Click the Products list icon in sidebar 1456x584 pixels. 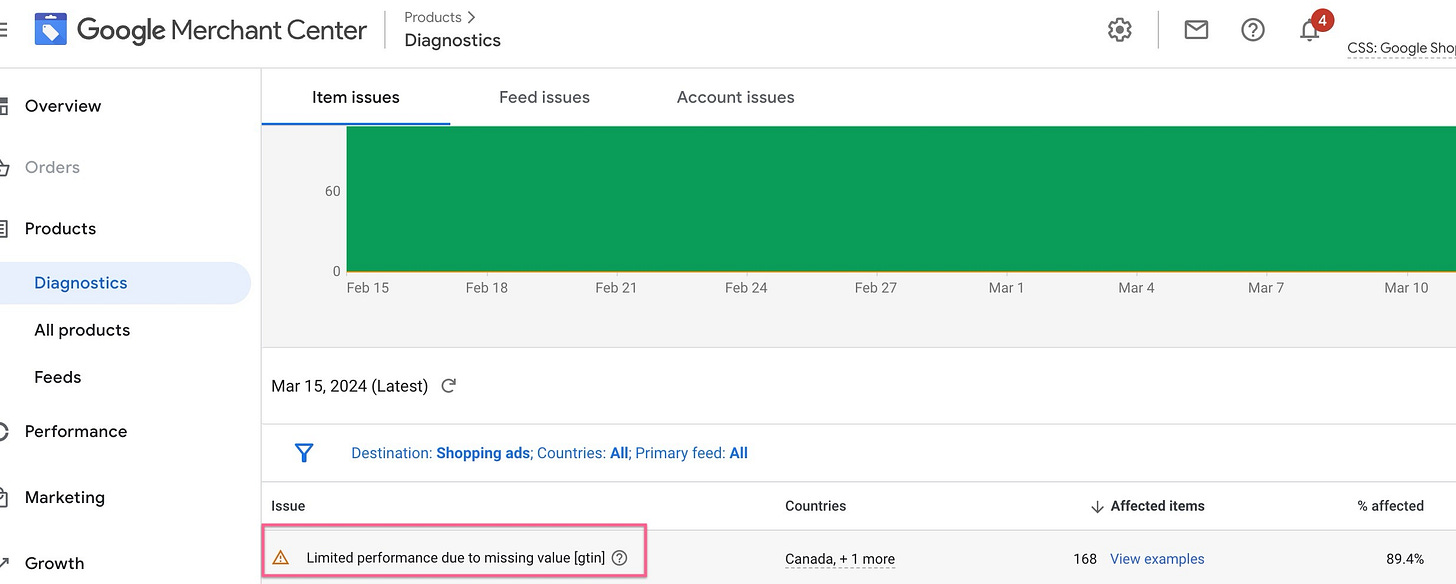click(4, 229)
